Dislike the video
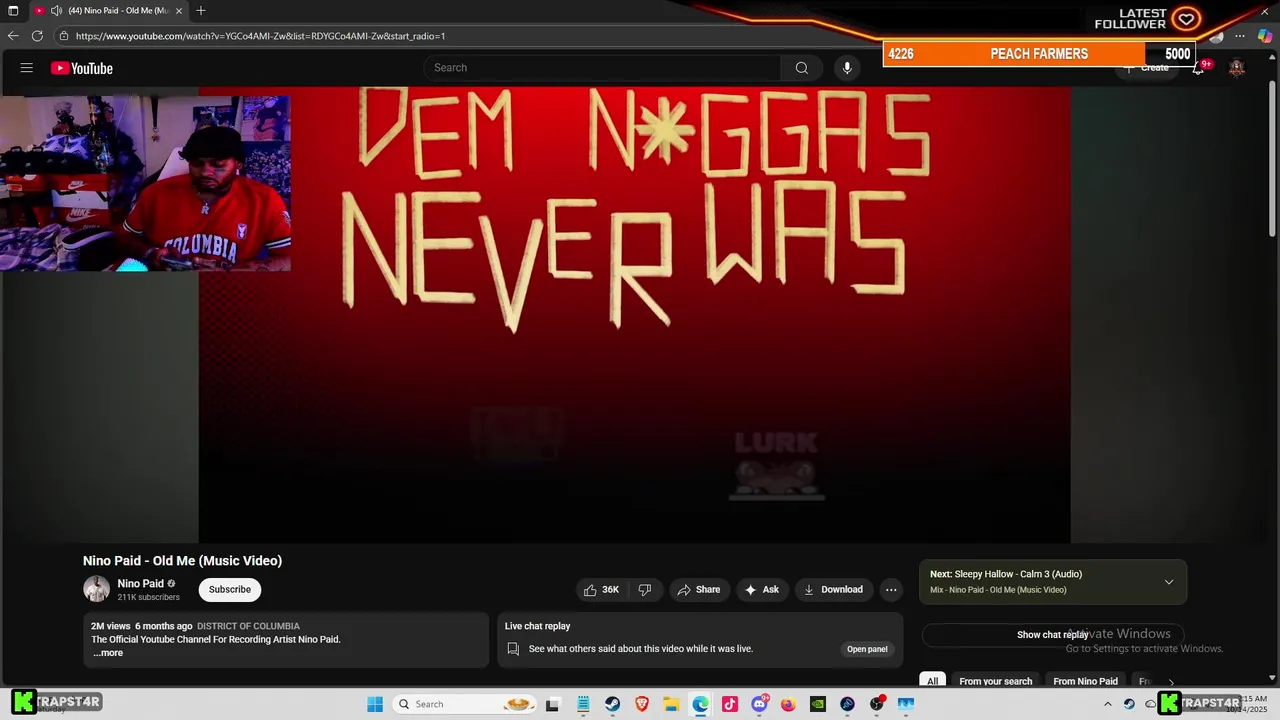This screenshot has height=720, width=1280. (645, 590)
